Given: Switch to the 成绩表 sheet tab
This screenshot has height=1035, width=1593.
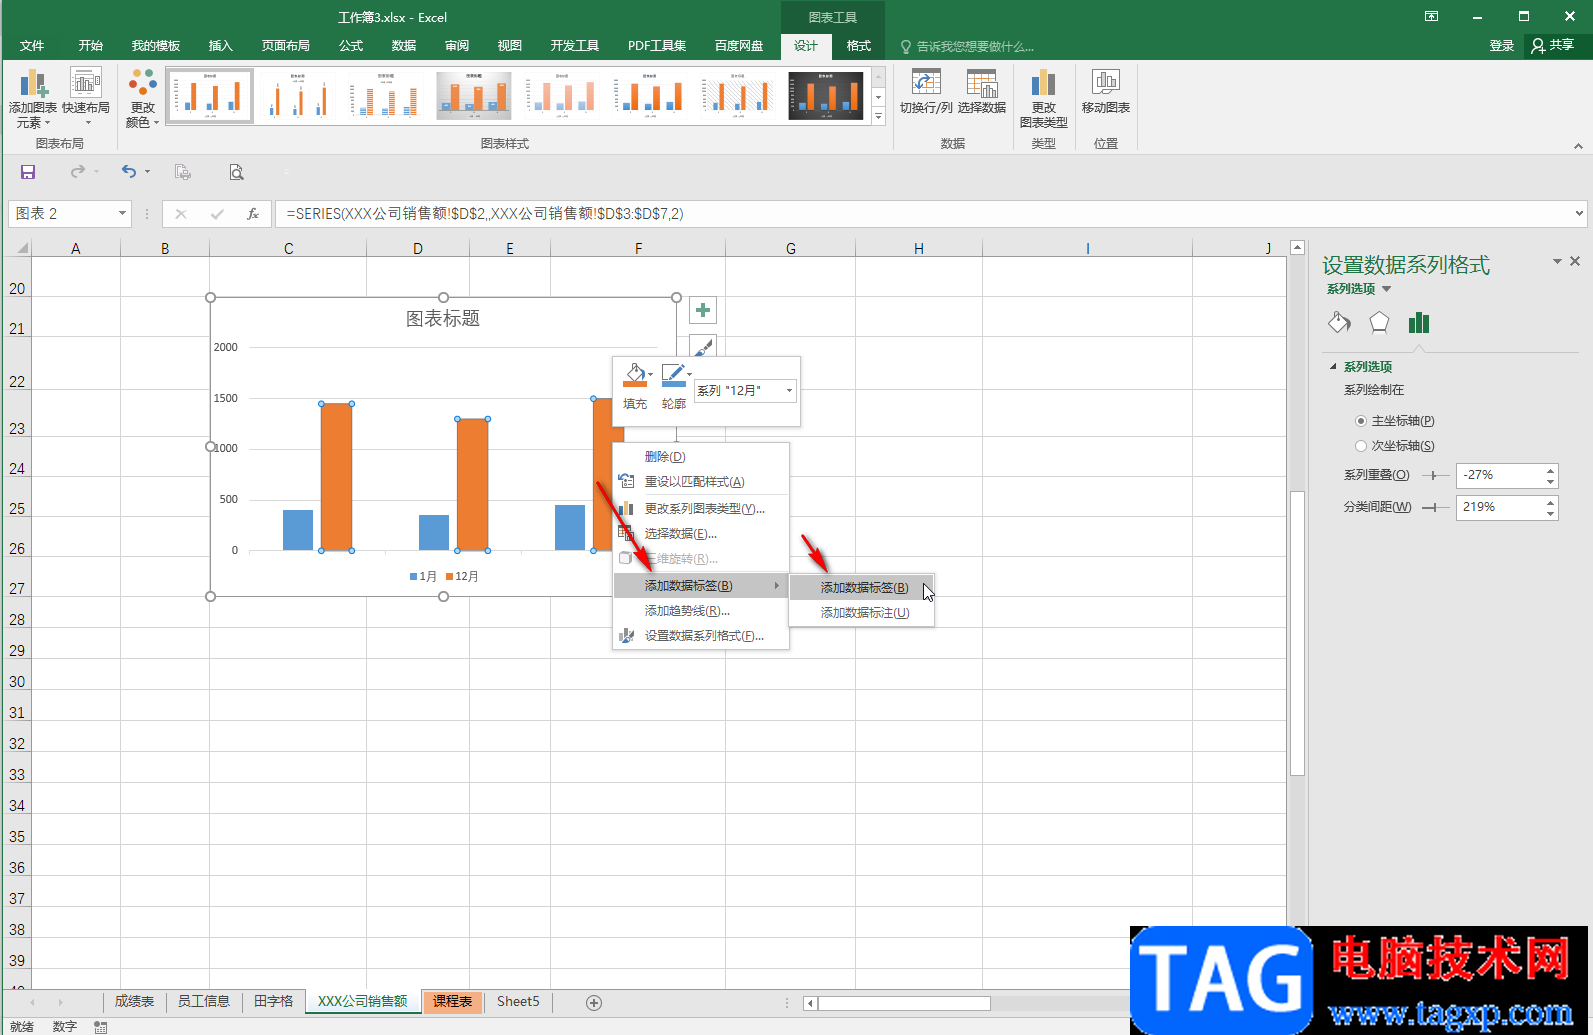Looking at the screenshot, I should click(134, 1001).
